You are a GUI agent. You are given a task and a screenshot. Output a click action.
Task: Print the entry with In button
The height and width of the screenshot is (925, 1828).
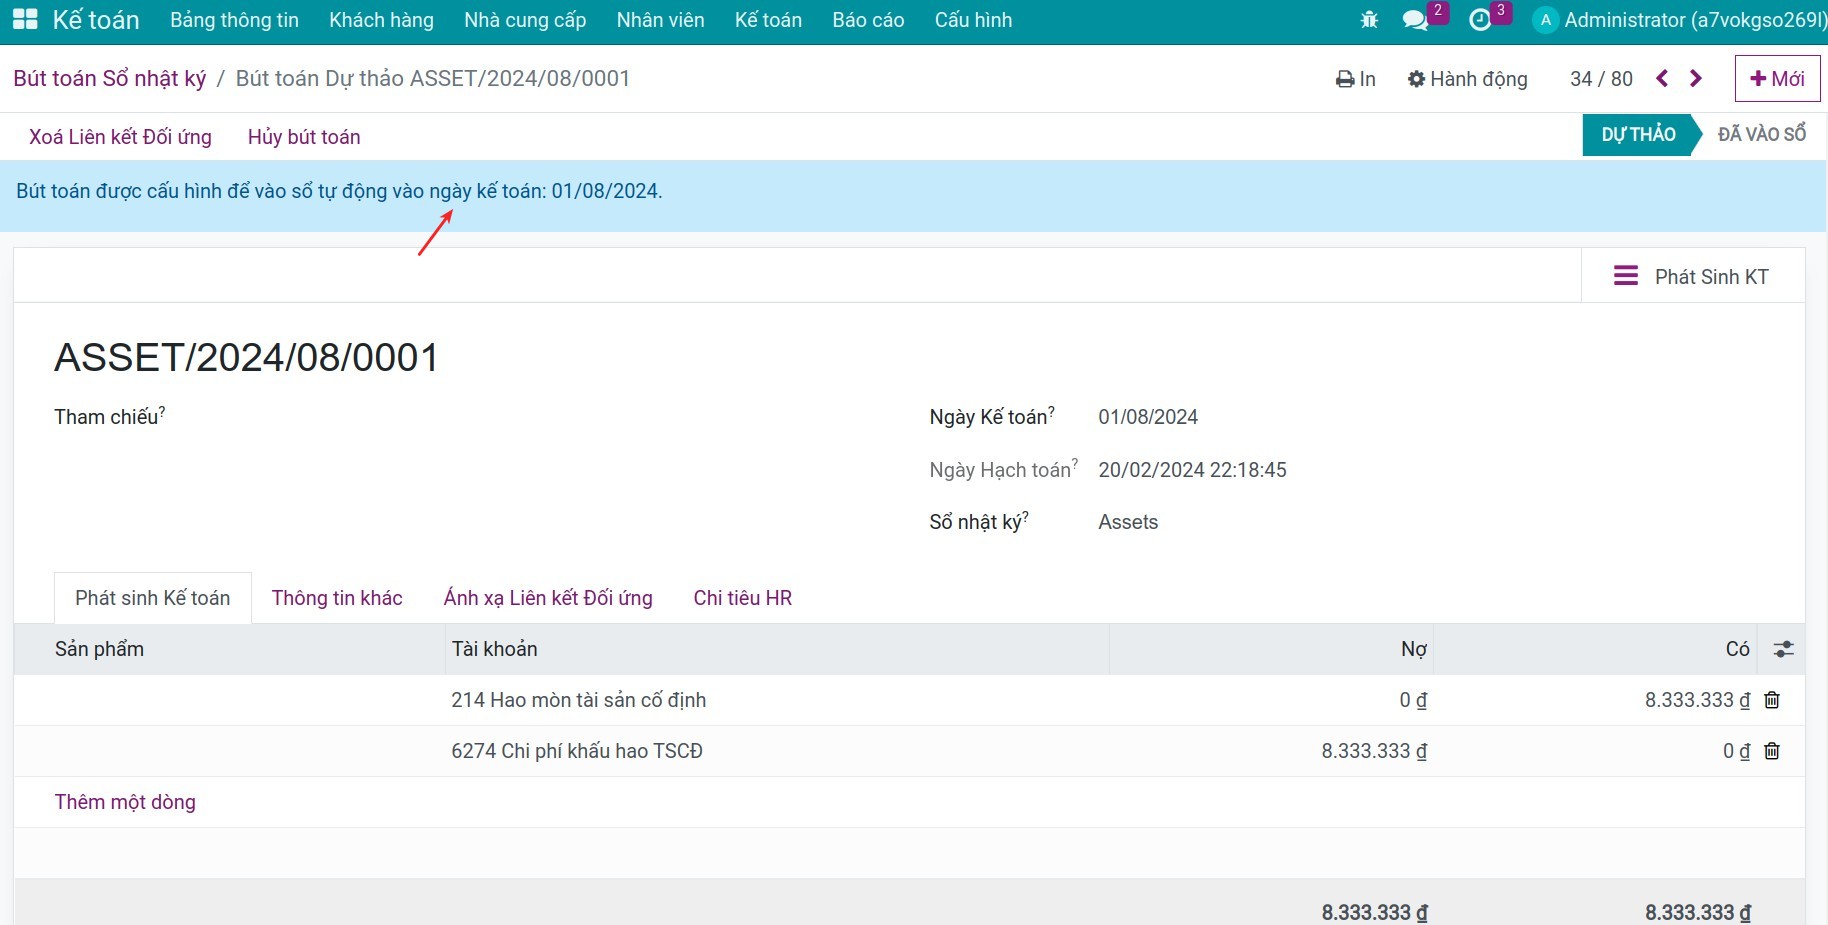point(1356,79)
